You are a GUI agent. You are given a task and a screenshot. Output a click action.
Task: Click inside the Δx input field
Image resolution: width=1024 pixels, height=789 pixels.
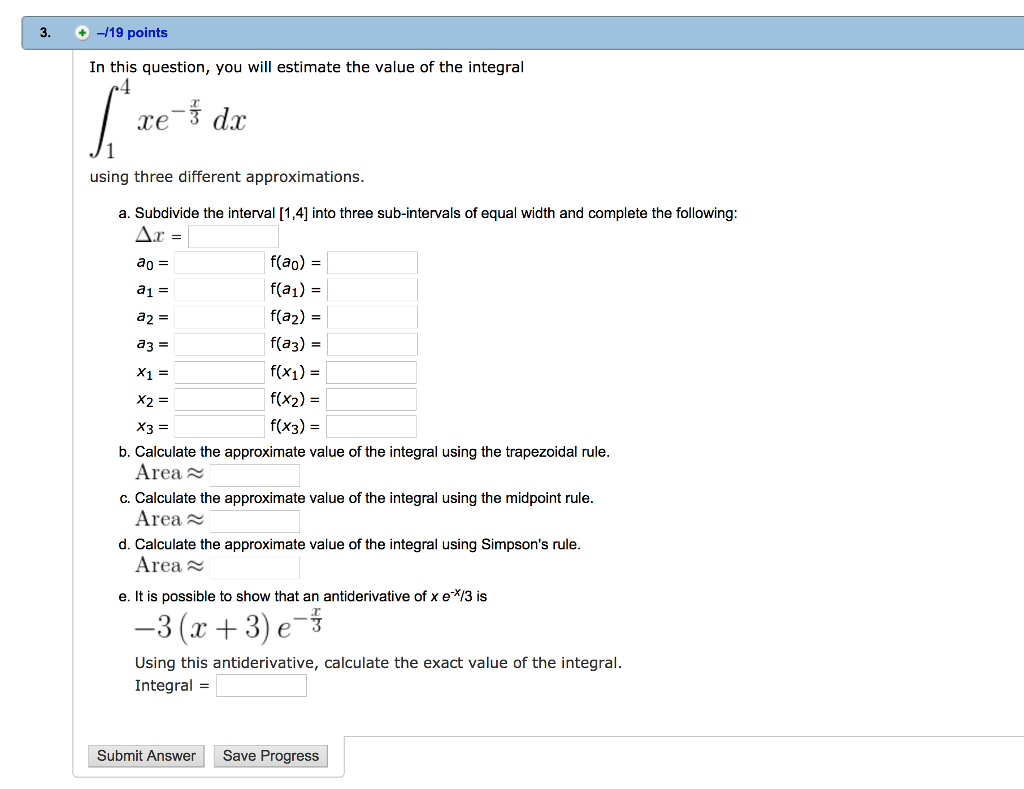coord(233,236)
